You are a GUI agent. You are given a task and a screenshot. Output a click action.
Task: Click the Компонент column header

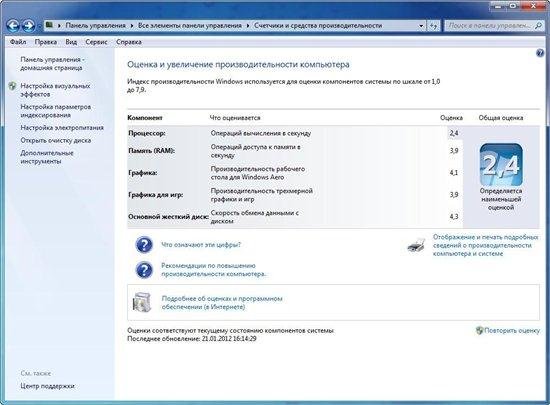(x=145, y=118)
